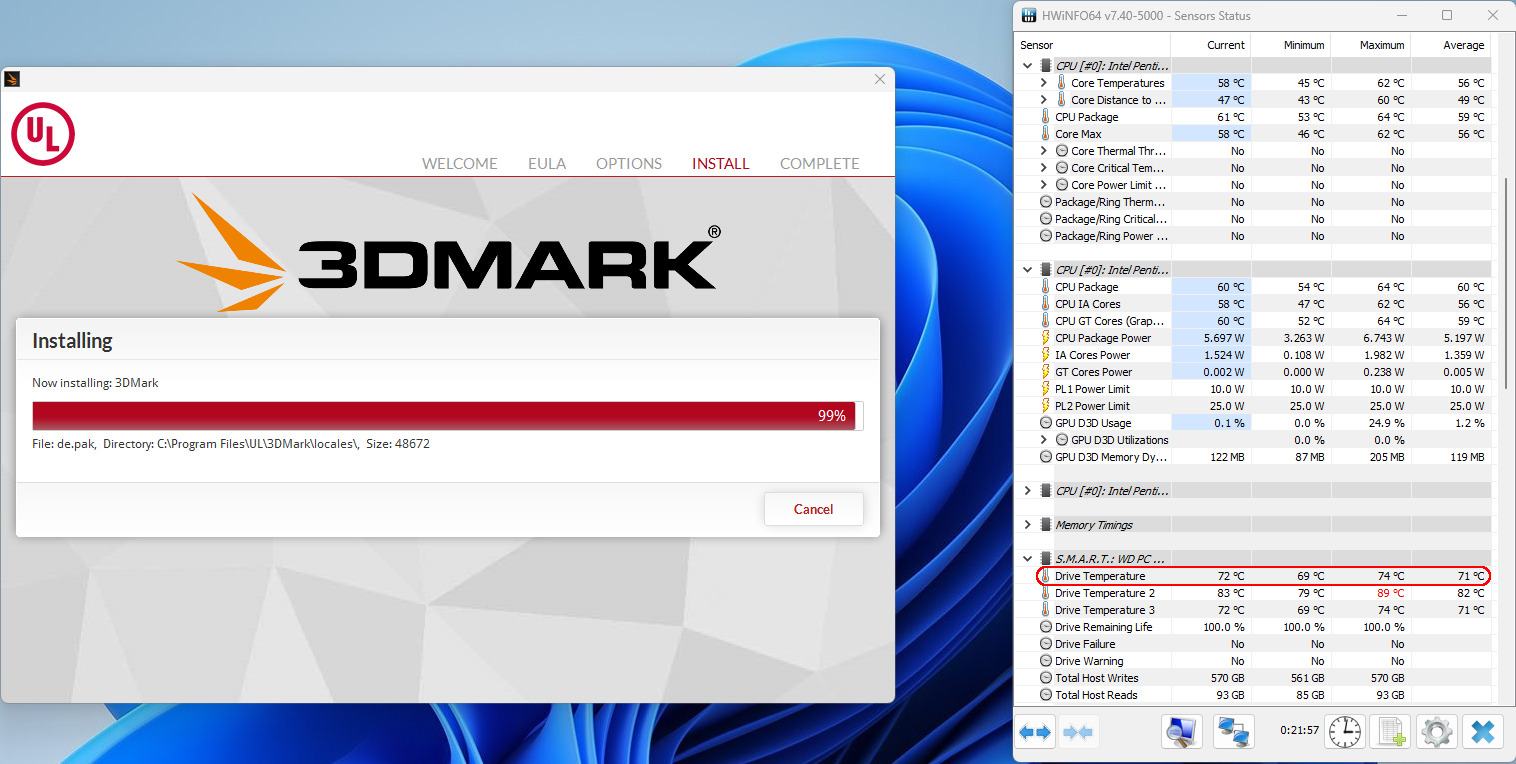Click the icon beside PL1 Power Limit
Screen dimensions: 1516x764
[1045, 389]
